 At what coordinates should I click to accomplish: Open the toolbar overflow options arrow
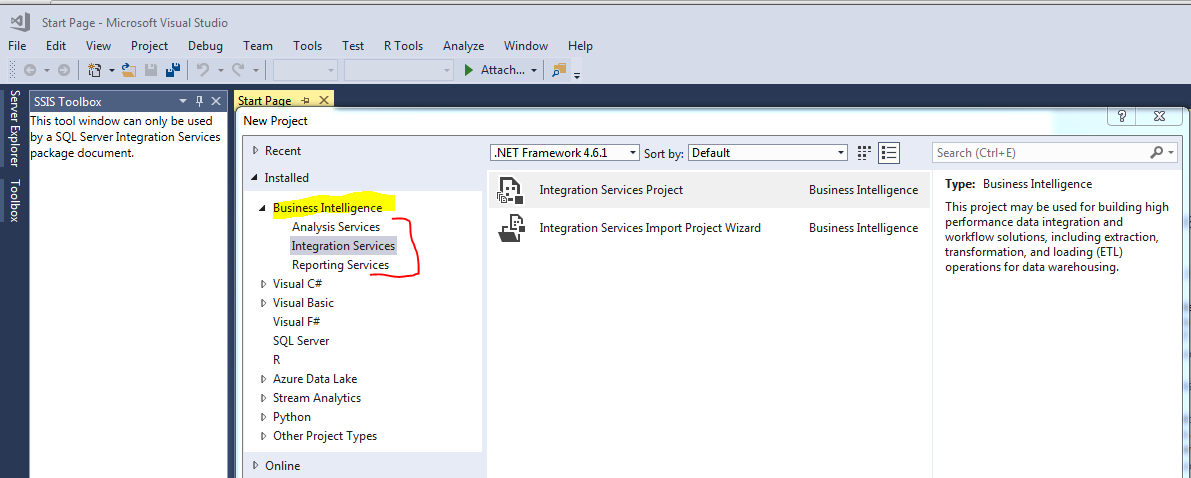pyautogui.click(x=577, y=75)
